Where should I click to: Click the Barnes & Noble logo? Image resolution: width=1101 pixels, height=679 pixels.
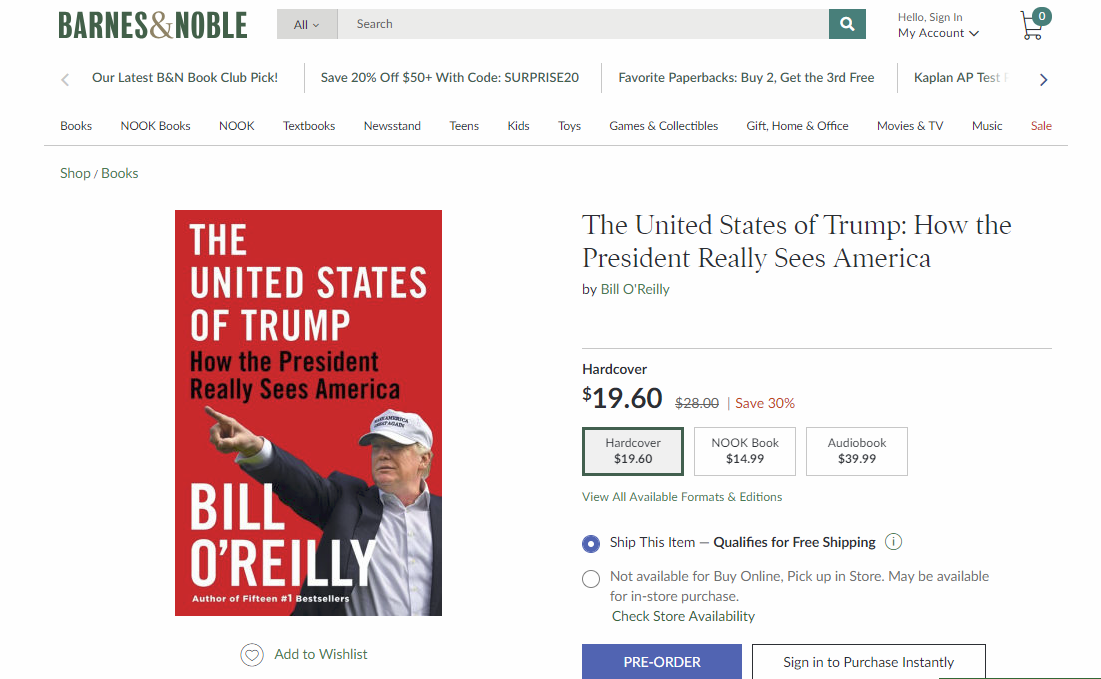coord(153,25)
